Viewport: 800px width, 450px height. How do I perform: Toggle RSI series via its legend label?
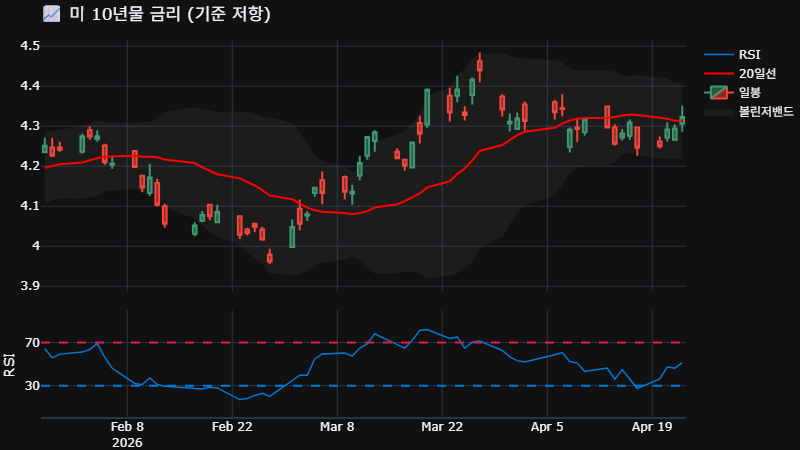click(x=750, y=54)
